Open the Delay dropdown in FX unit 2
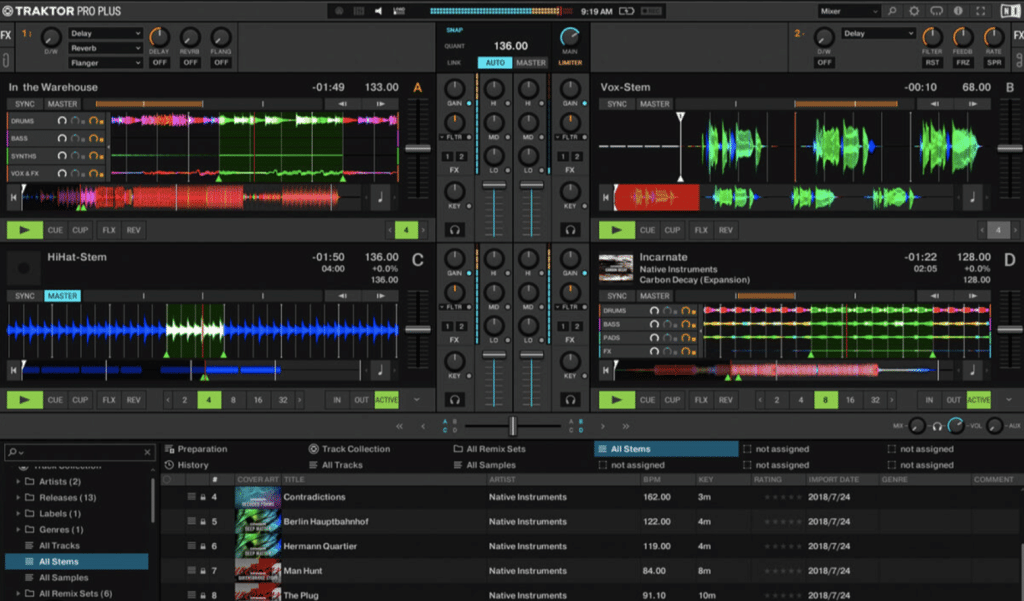This screenshot has width=1024, height=601. (878, 33)
